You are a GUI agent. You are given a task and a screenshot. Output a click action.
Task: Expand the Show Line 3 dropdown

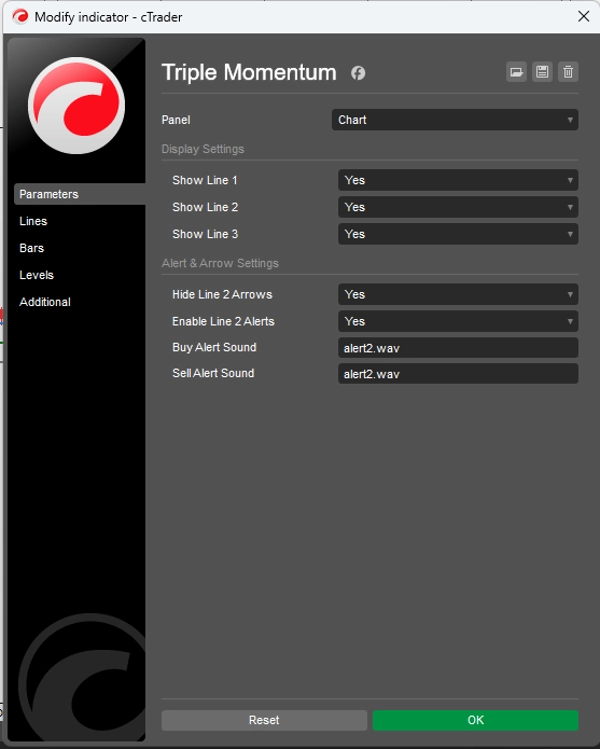[x=458, y=234]
